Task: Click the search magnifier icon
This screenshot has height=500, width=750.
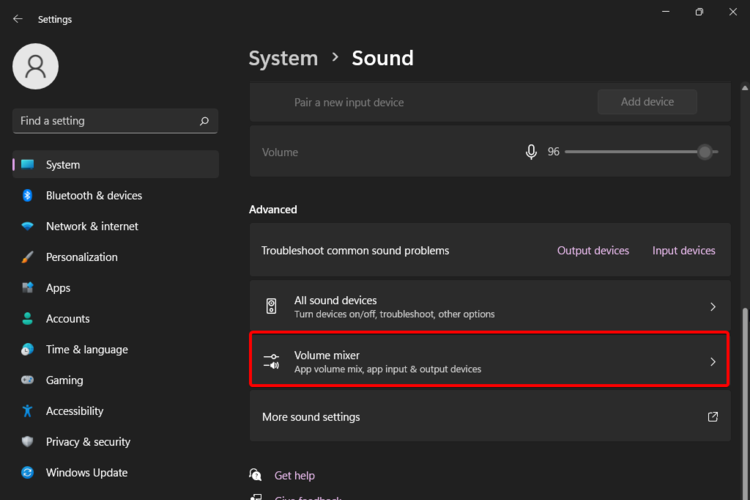Action: (x=204, y=121)
